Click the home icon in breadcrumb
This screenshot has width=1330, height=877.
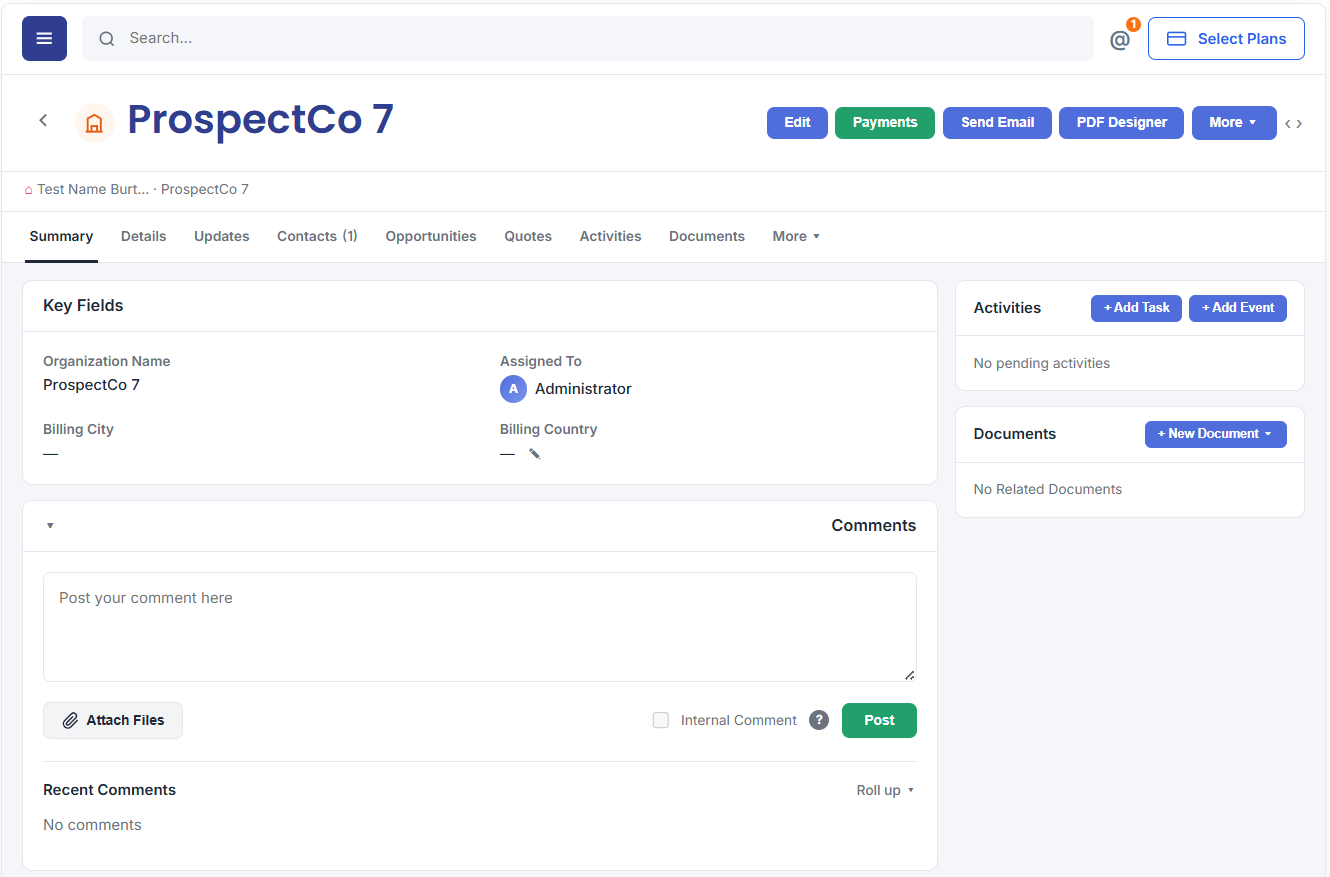28,189
